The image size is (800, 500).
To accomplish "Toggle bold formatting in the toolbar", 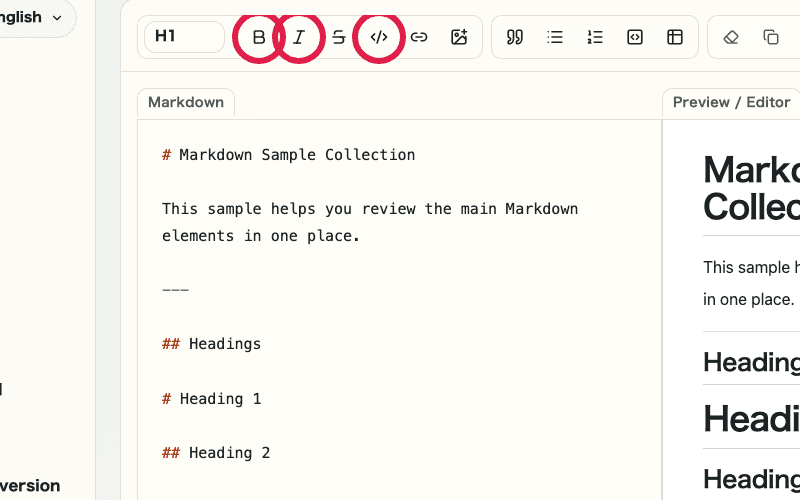I will click(x=259, y=37).
